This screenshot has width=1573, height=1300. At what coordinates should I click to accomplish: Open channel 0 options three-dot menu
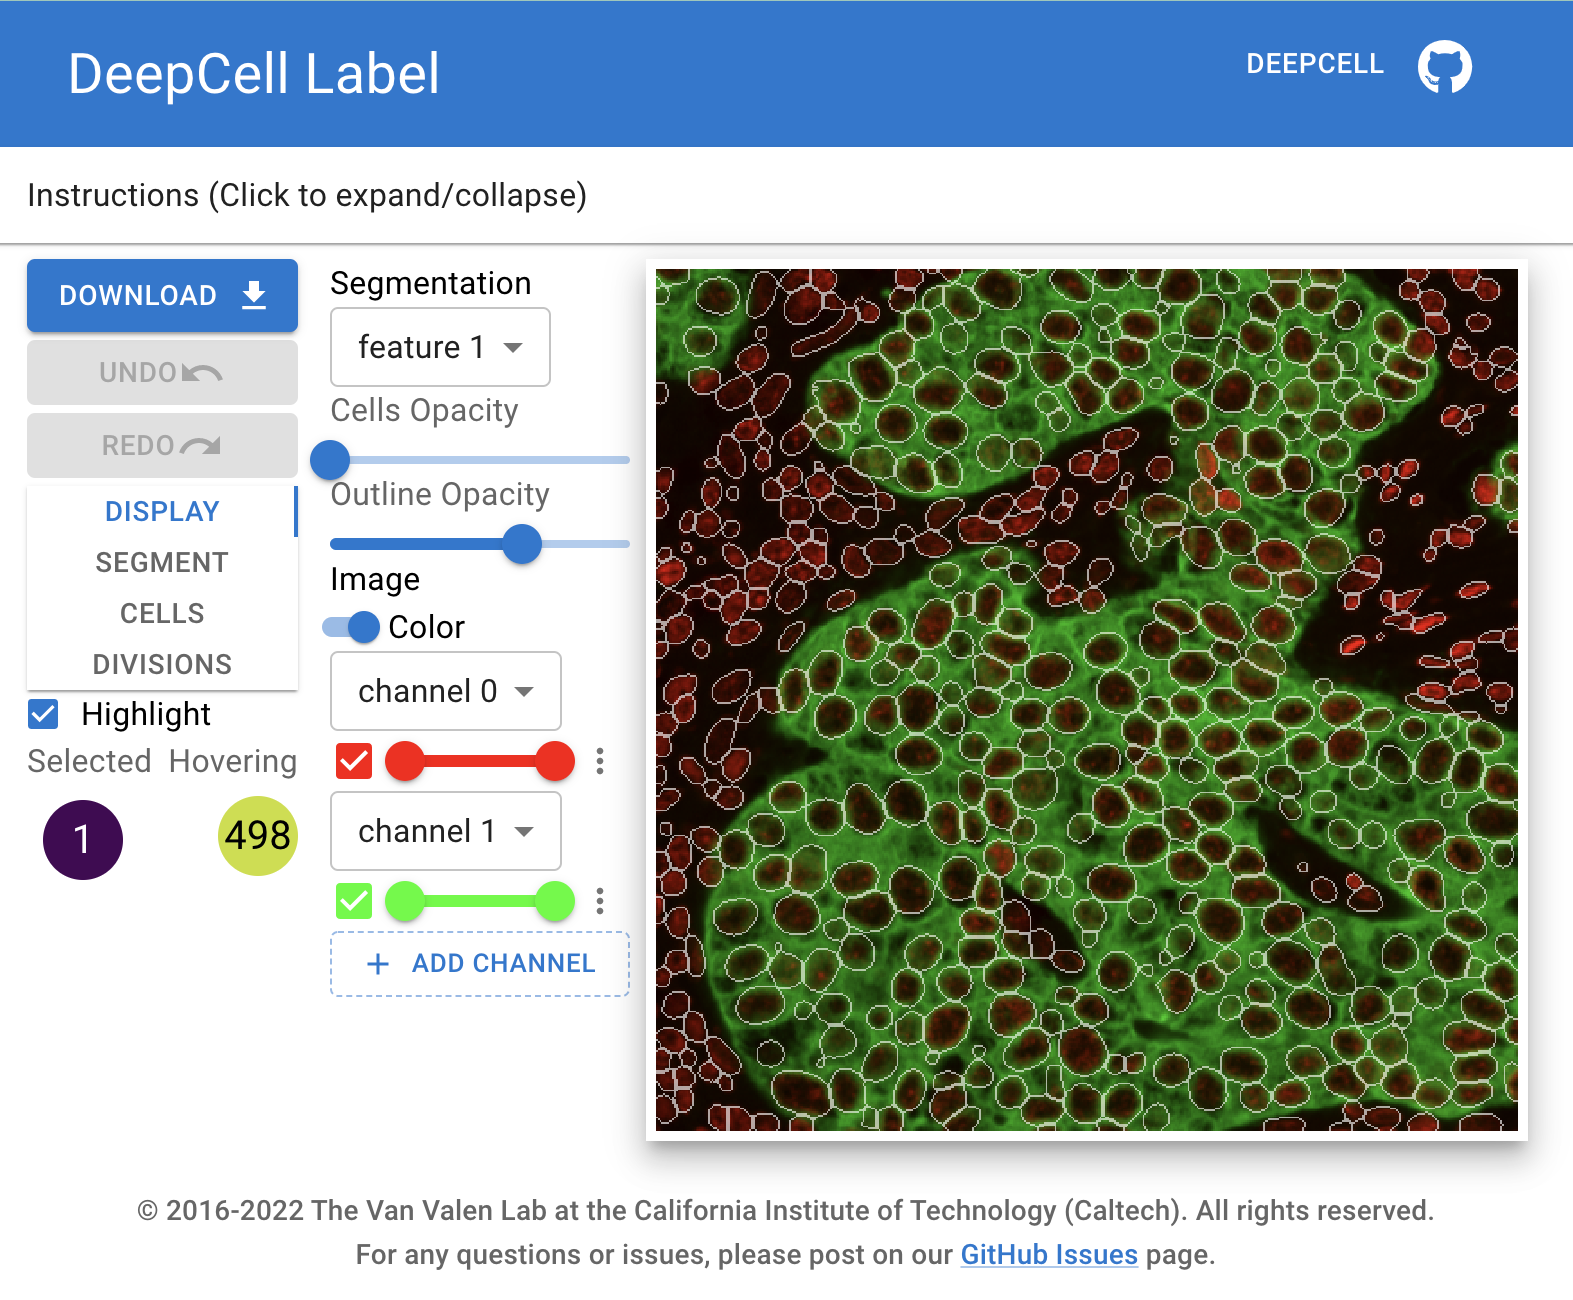pos(600,761)
